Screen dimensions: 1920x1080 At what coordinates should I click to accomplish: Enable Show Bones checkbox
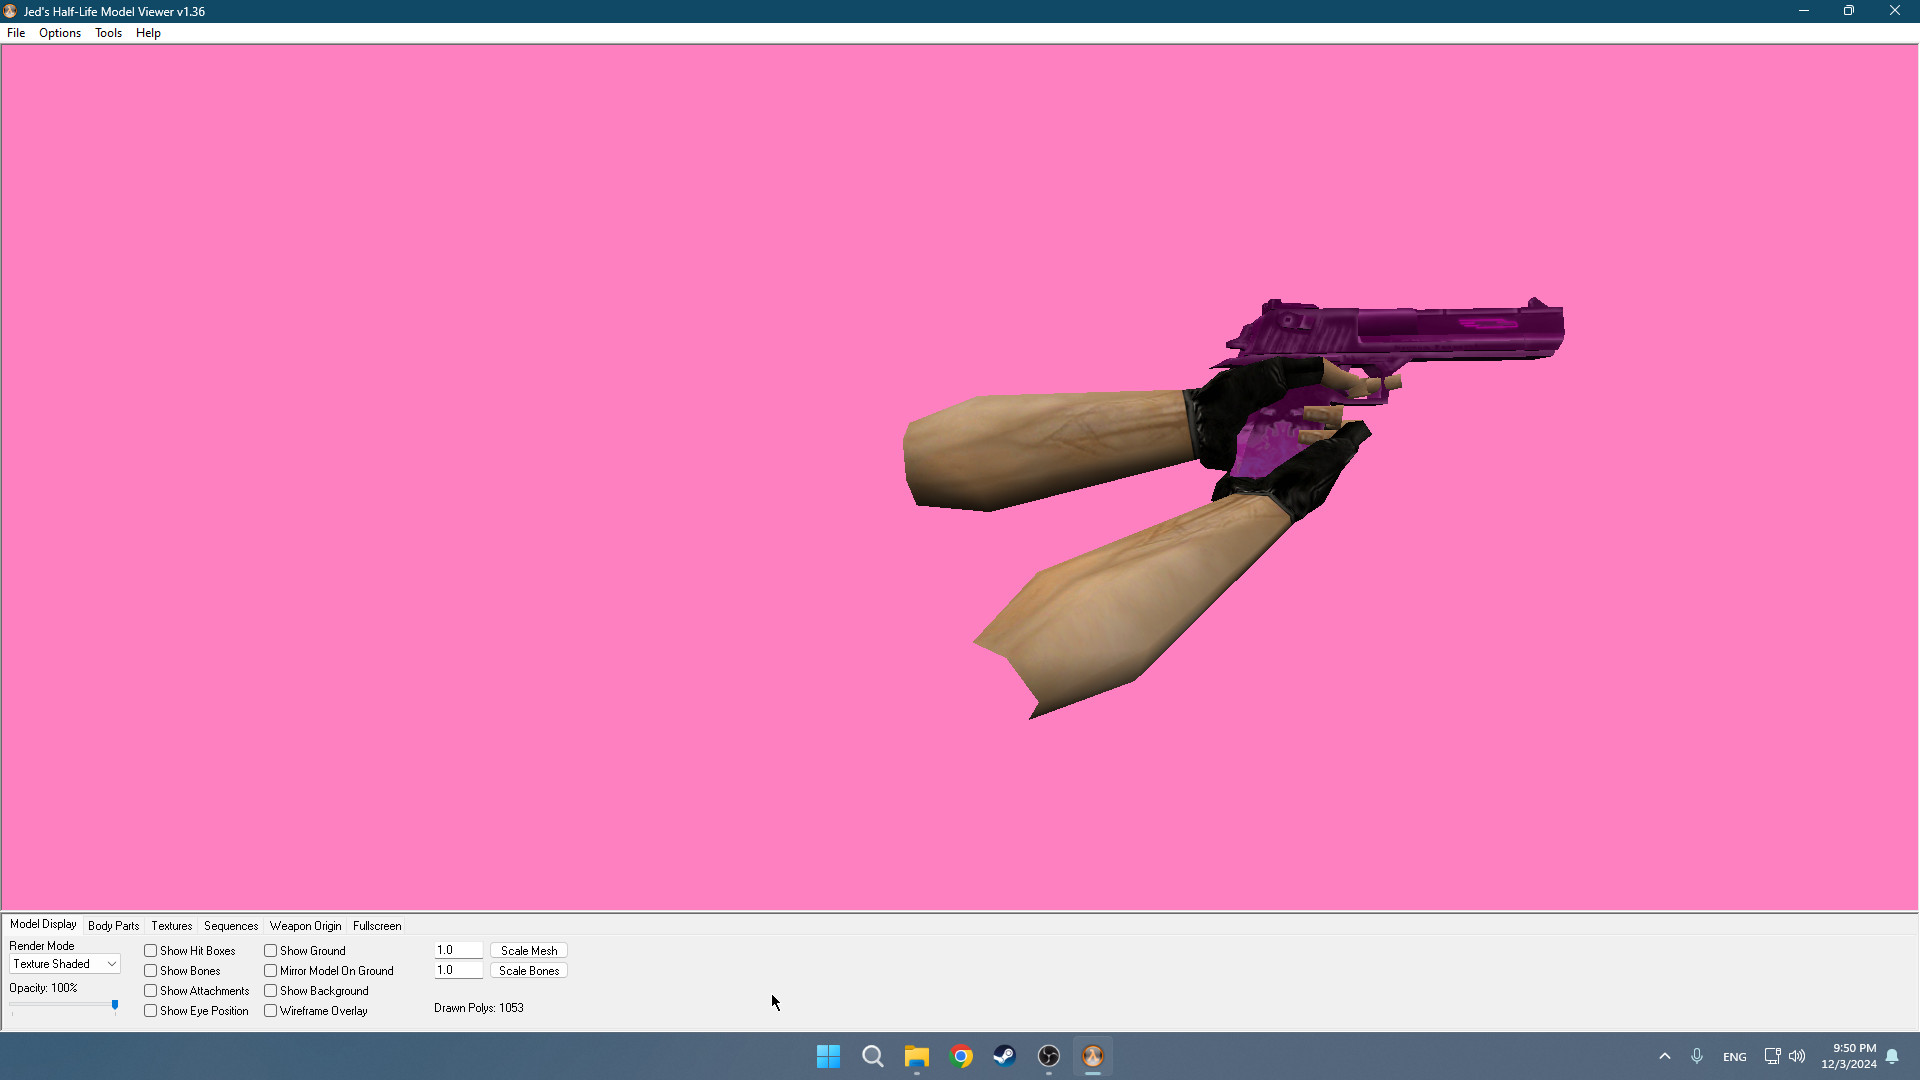tap(150, 971)
